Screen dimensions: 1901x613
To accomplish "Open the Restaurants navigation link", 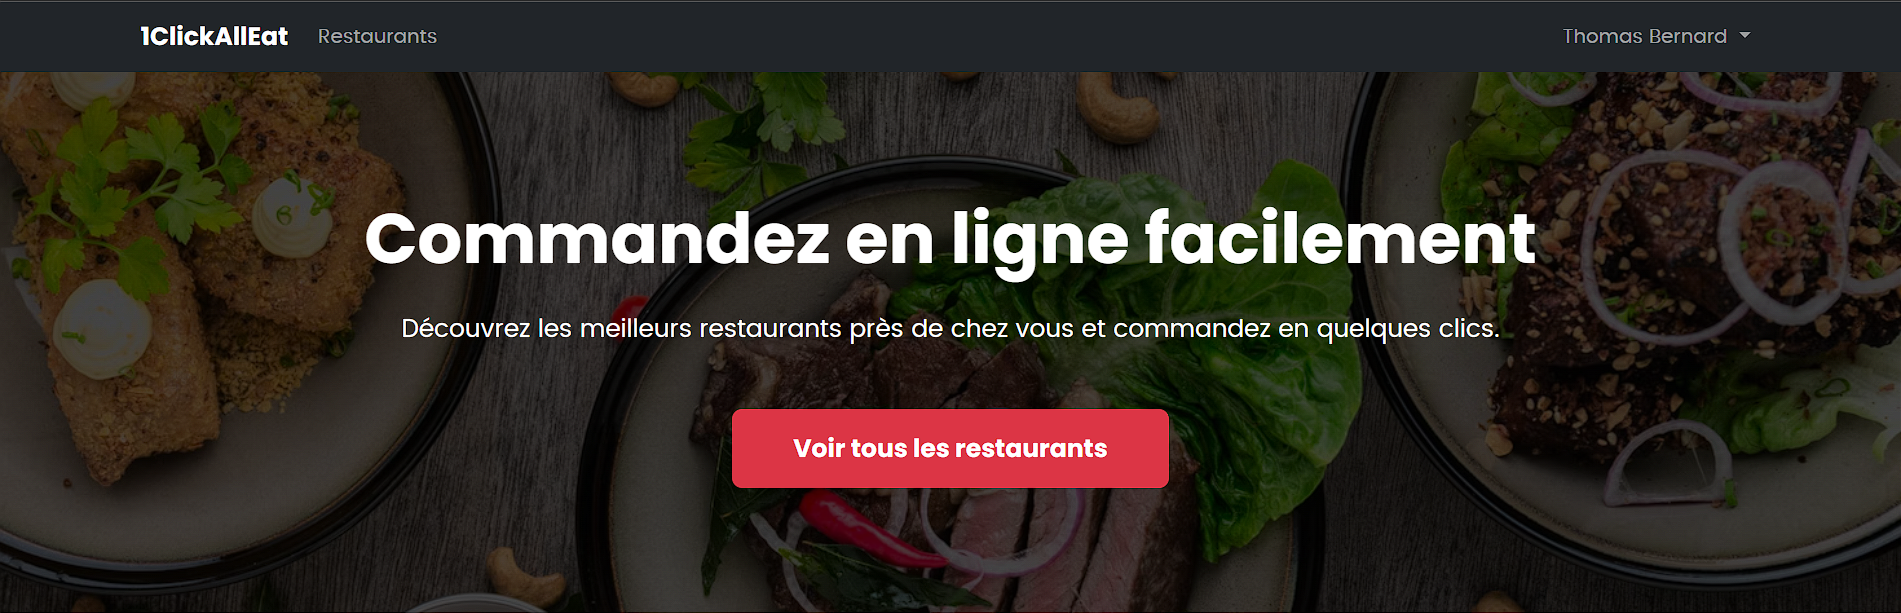I will point(377,36).
